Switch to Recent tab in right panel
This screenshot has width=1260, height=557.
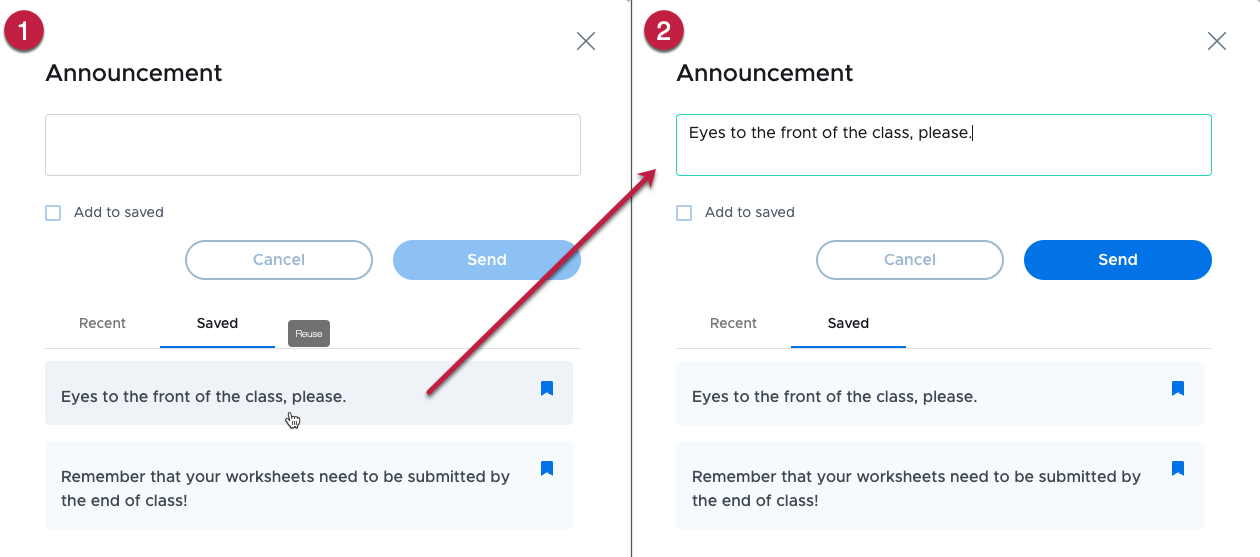(733, 323)
